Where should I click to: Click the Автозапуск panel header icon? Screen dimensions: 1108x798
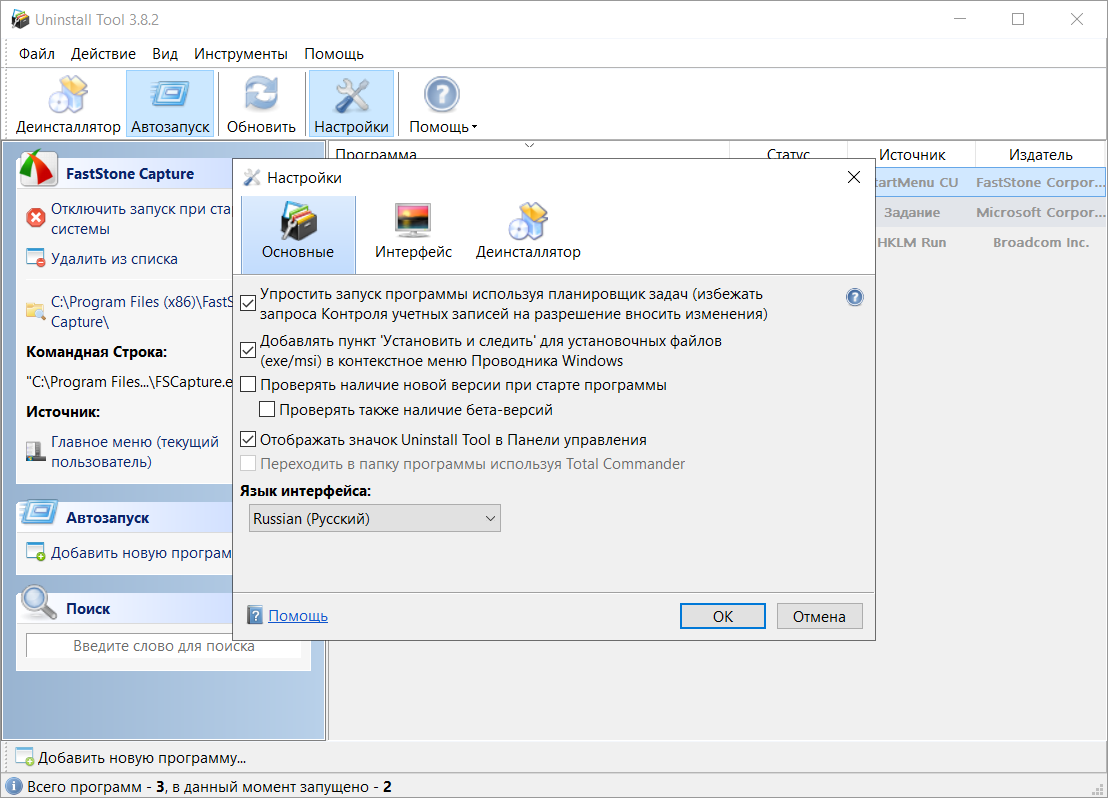[x=38, y=512]
